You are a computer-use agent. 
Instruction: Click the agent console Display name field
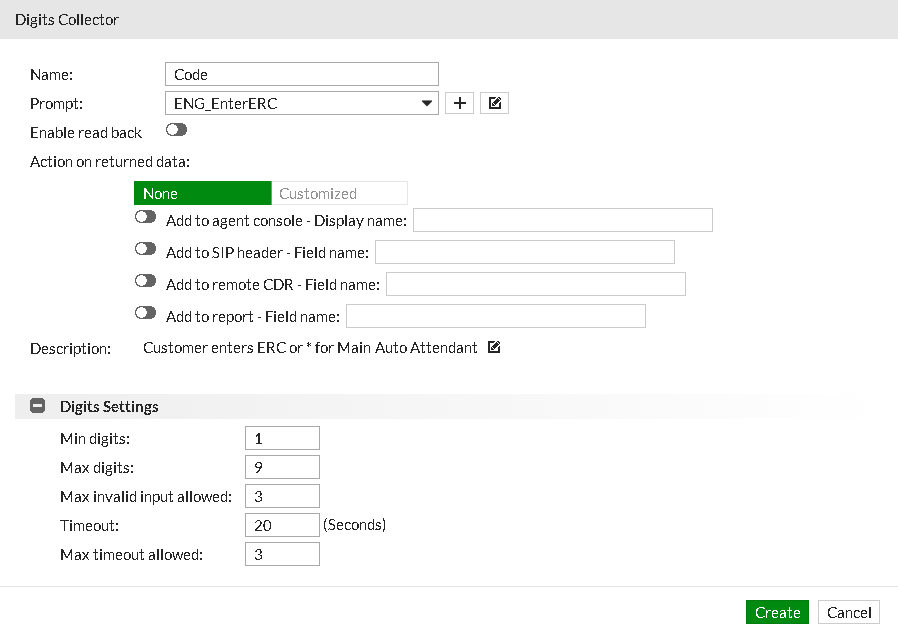pos(563,220)
